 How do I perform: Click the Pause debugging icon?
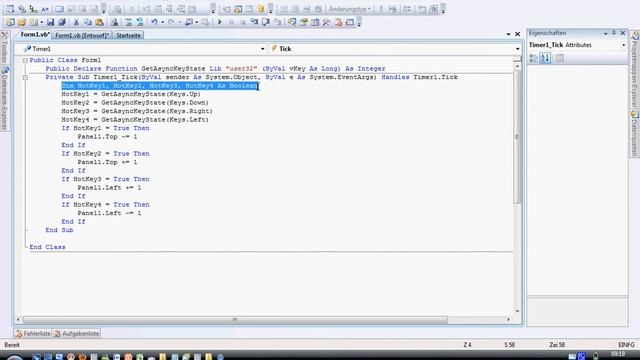231,22
